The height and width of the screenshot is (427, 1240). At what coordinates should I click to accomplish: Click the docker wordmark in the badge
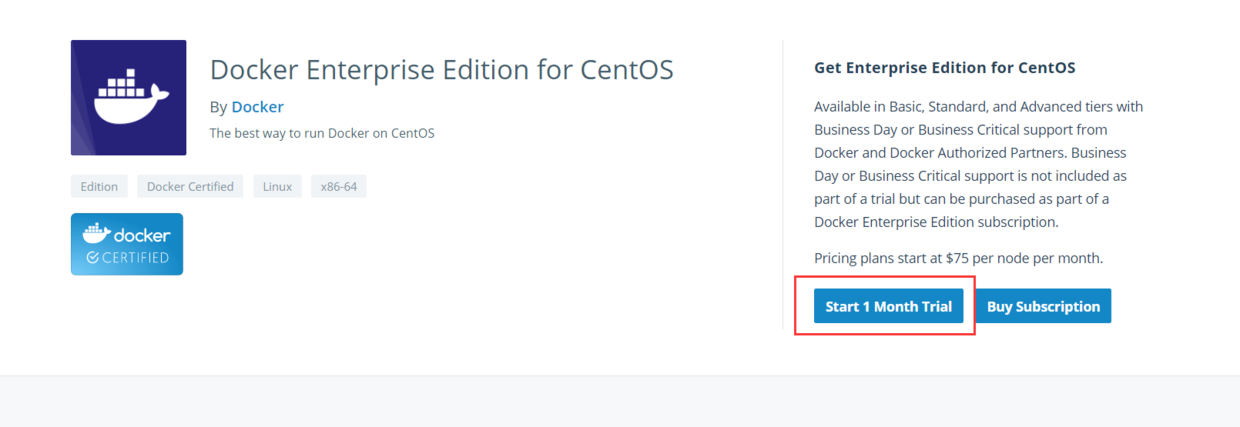[142, 235]
